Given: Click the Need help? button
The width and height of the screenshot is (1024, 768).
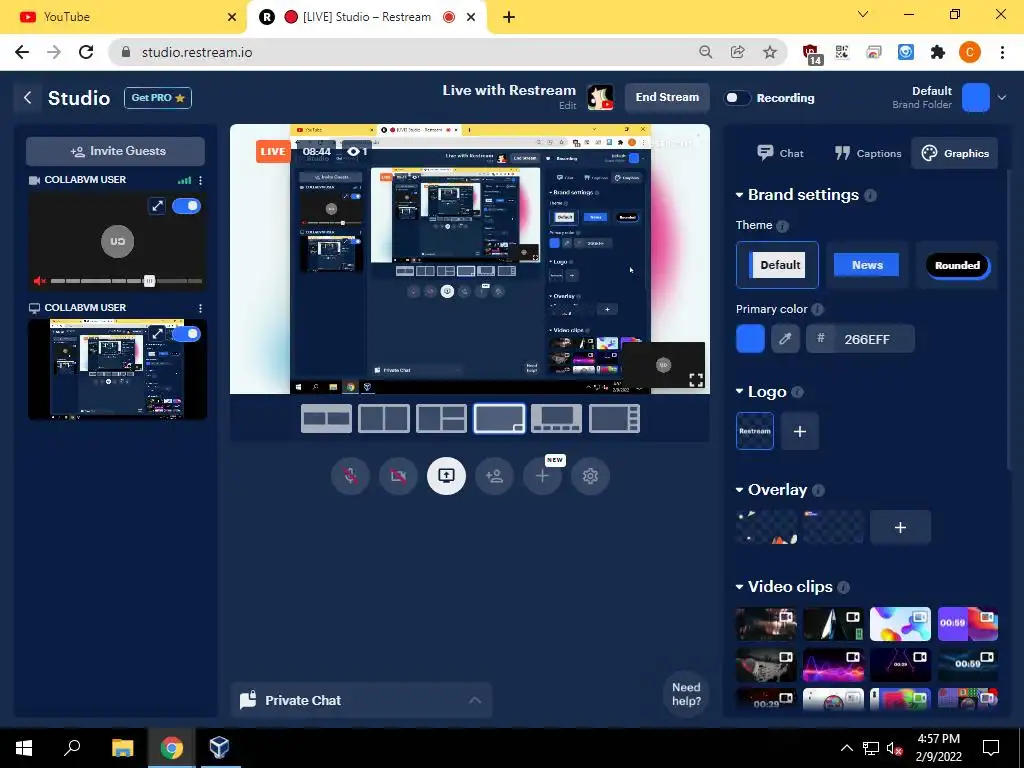Looking at the screenshot, I should (x=686, y=694).
